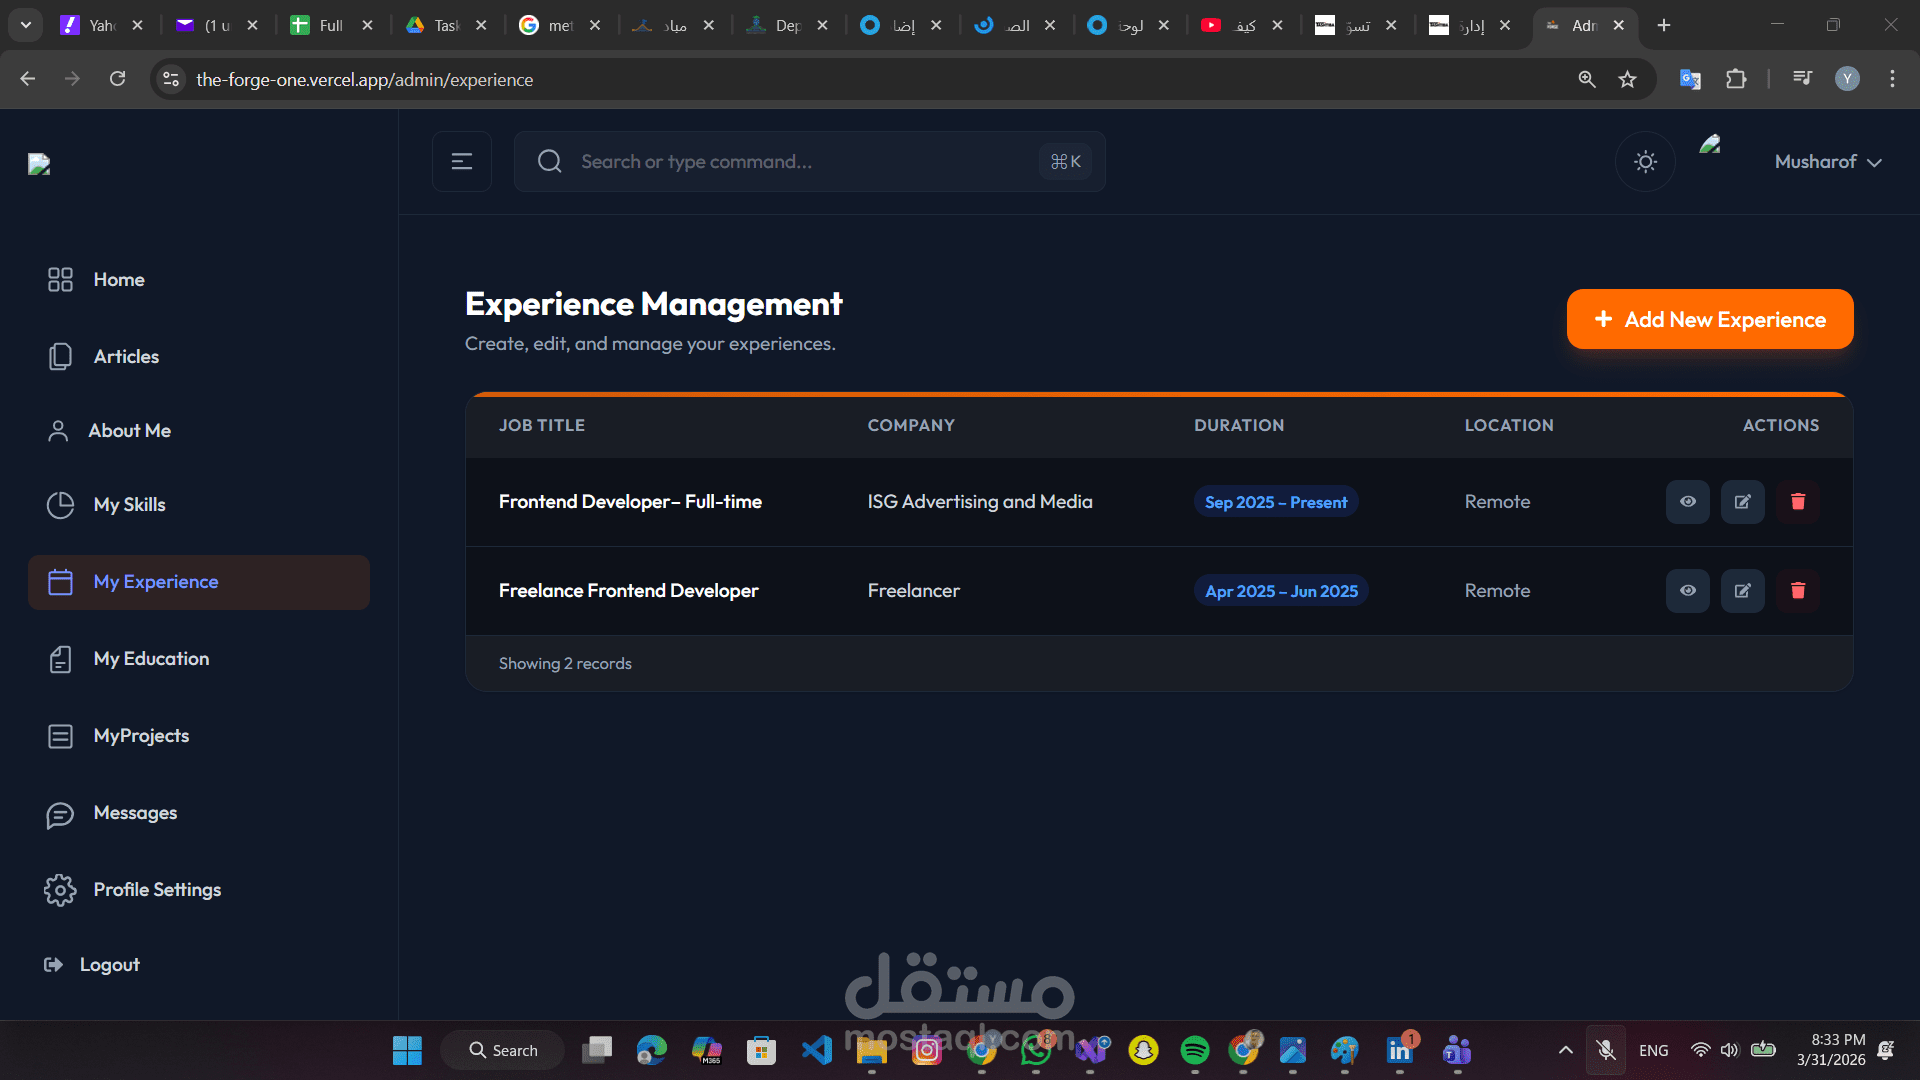Go to My Education in sidebar

point(151,659)
